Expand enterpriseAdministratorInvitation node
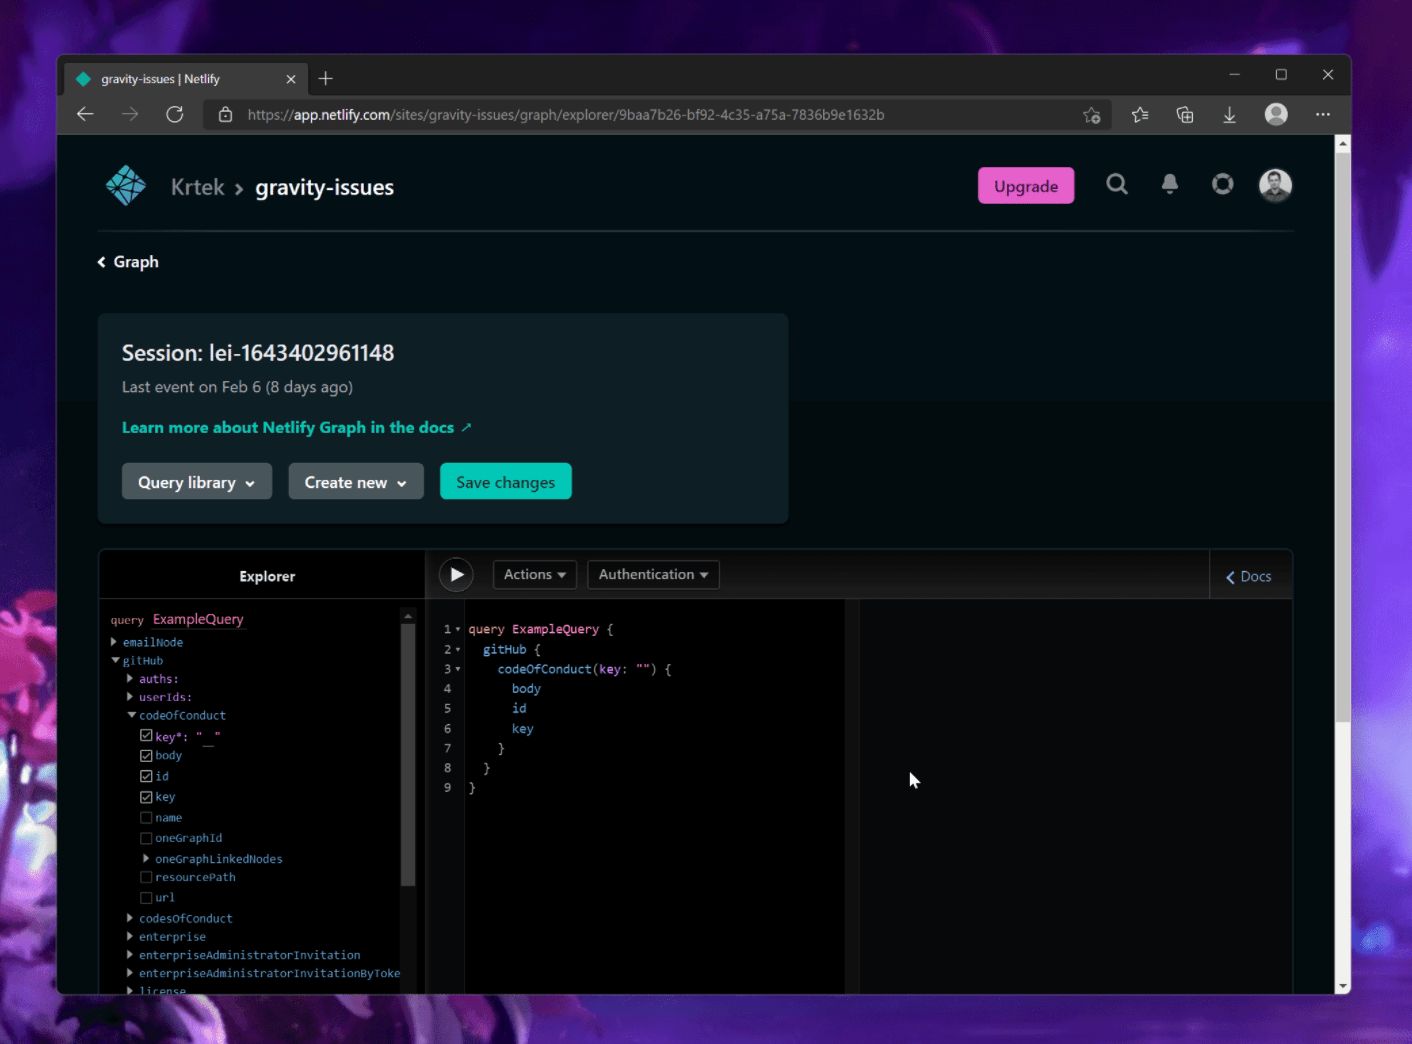The width and height of the screenshot is (1412, 1044). pyautogui.click(x=130, y=955)
